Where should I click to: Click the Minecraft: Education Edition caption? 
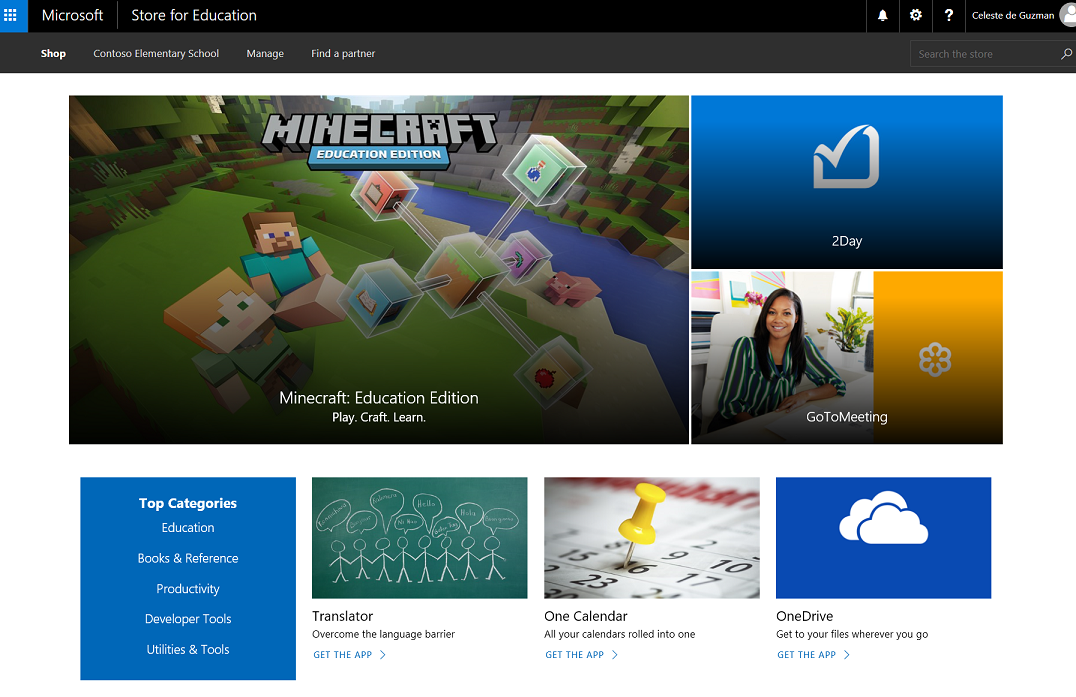(379, 398)
